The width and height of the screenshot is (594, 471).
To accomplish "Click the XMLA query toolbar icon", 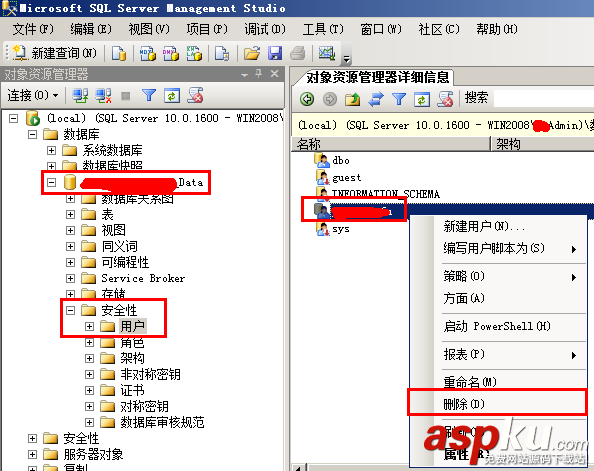I will point(194,53).
